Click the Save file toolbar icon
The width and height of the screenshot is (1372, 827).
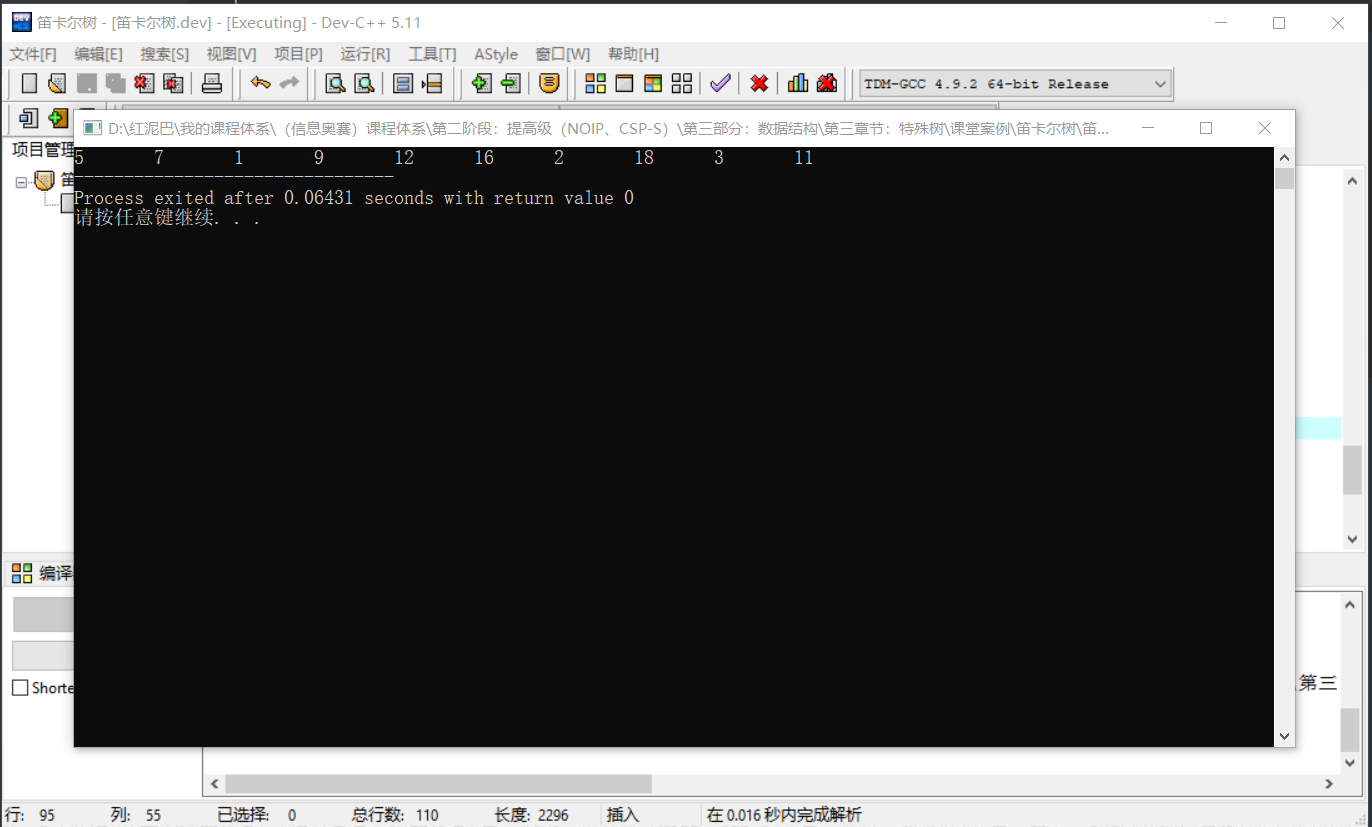coord(87,84)
